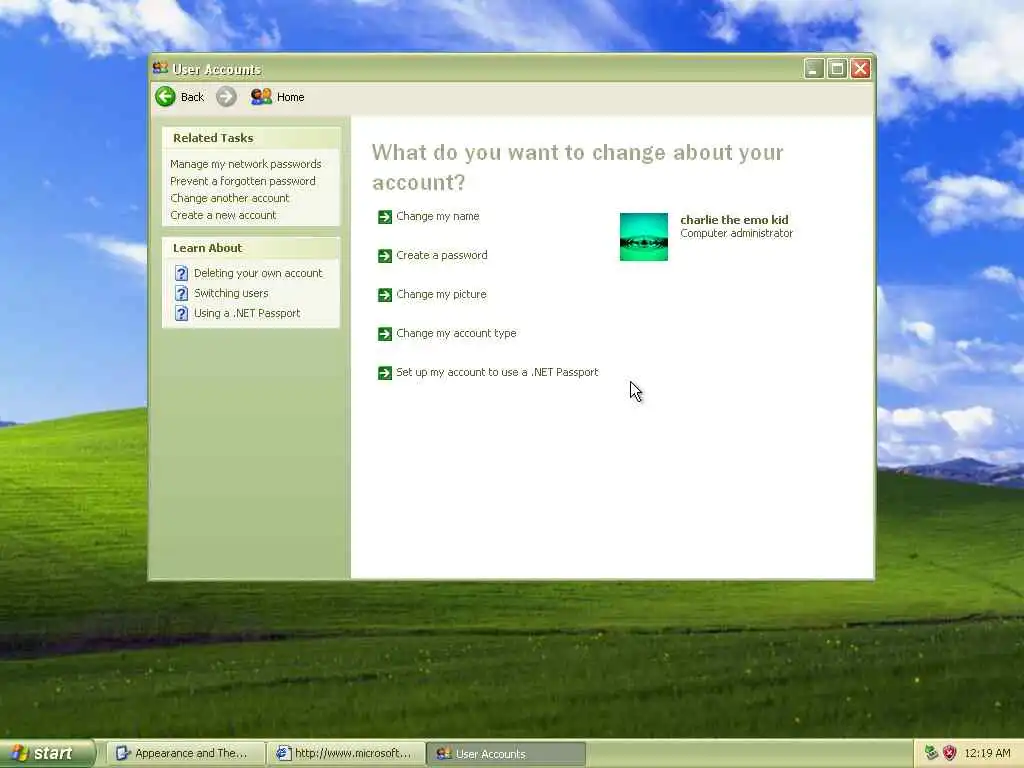
Task: Open the Switching users help topic
Action: [231, 293]
